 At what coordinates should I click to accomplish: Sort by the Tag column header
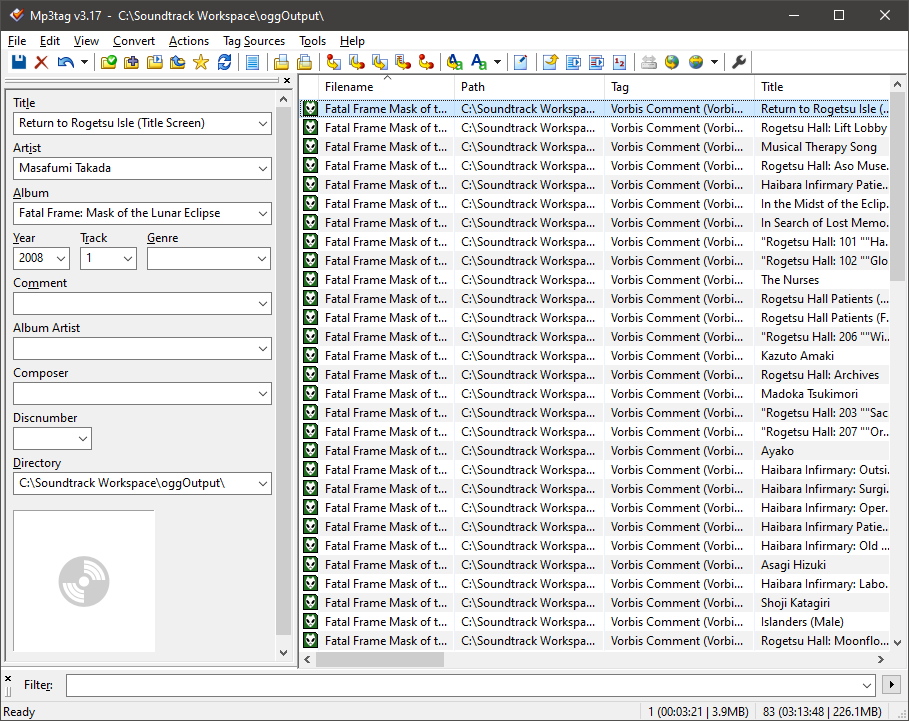(679, 87)
